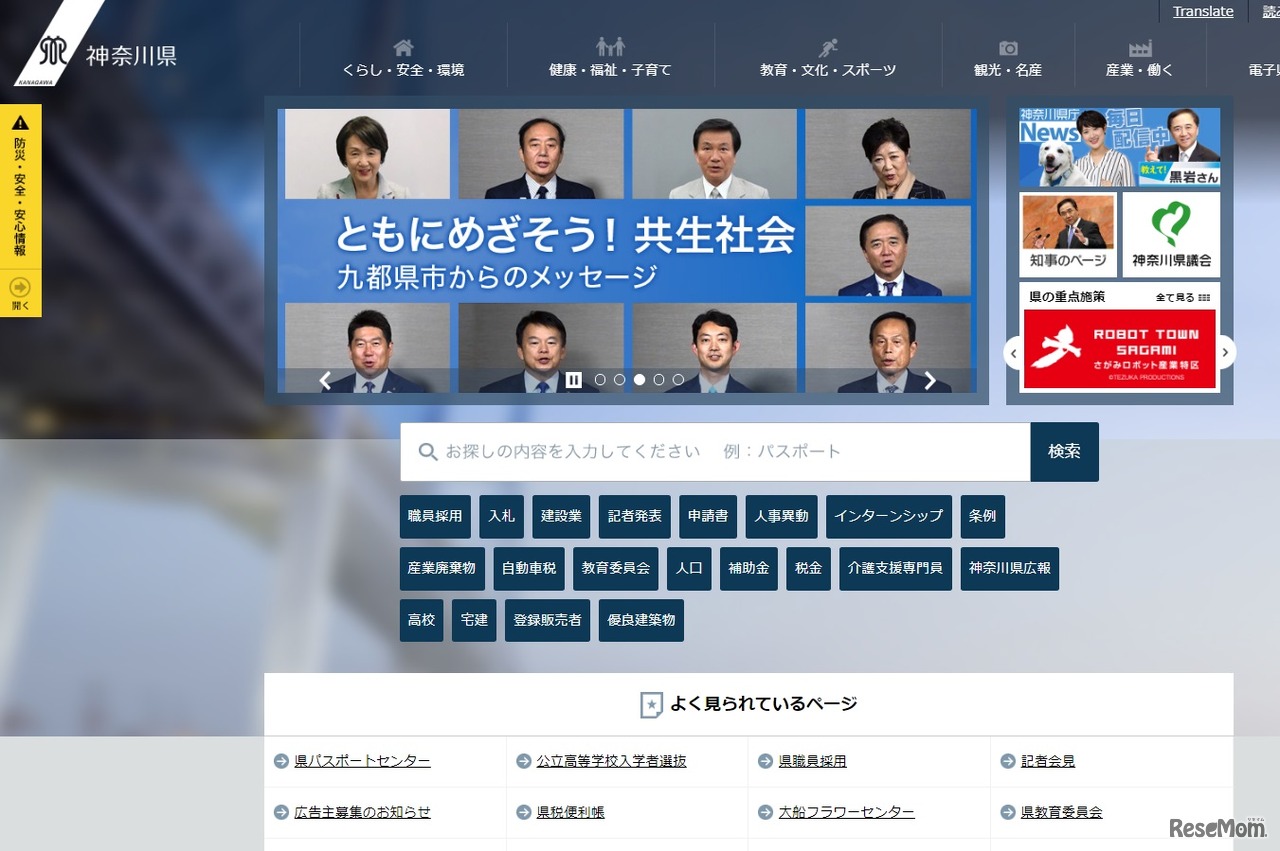The height and width of the screenshot is (851, 1280).
Task: Select the 高校 keyword tag
Action: (x=422, y=620)
